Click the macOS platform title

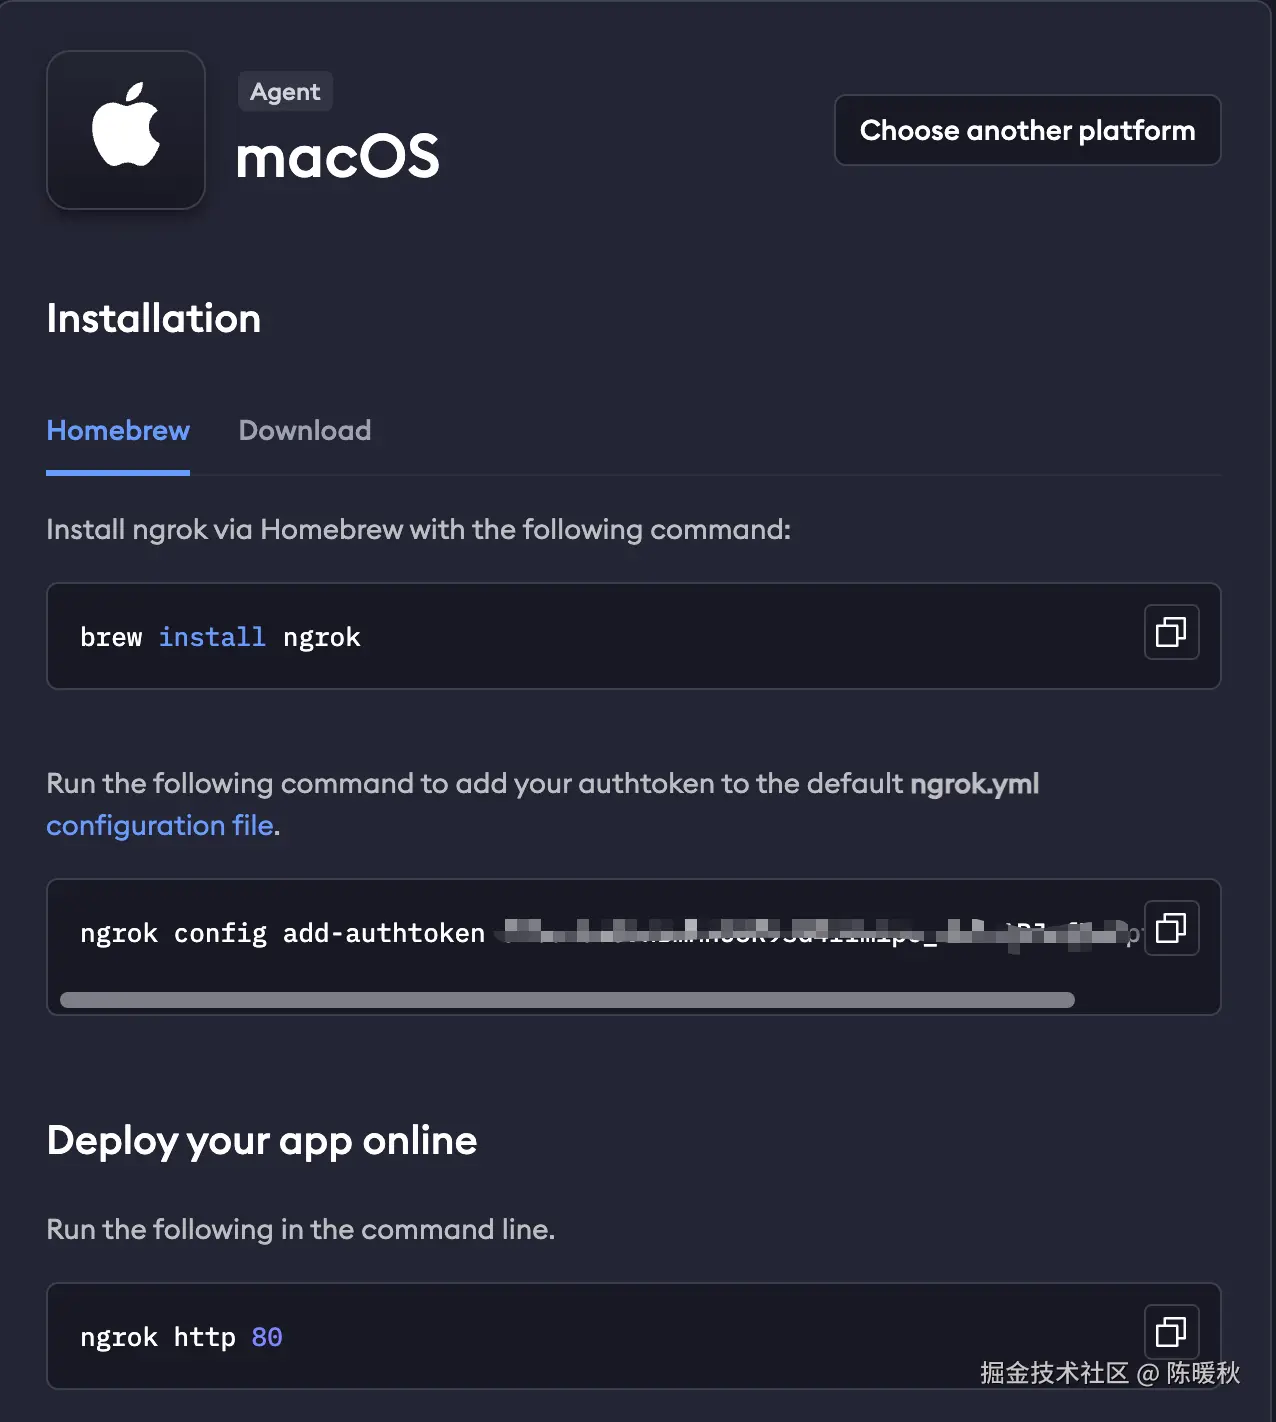click(x=338, y=157)
